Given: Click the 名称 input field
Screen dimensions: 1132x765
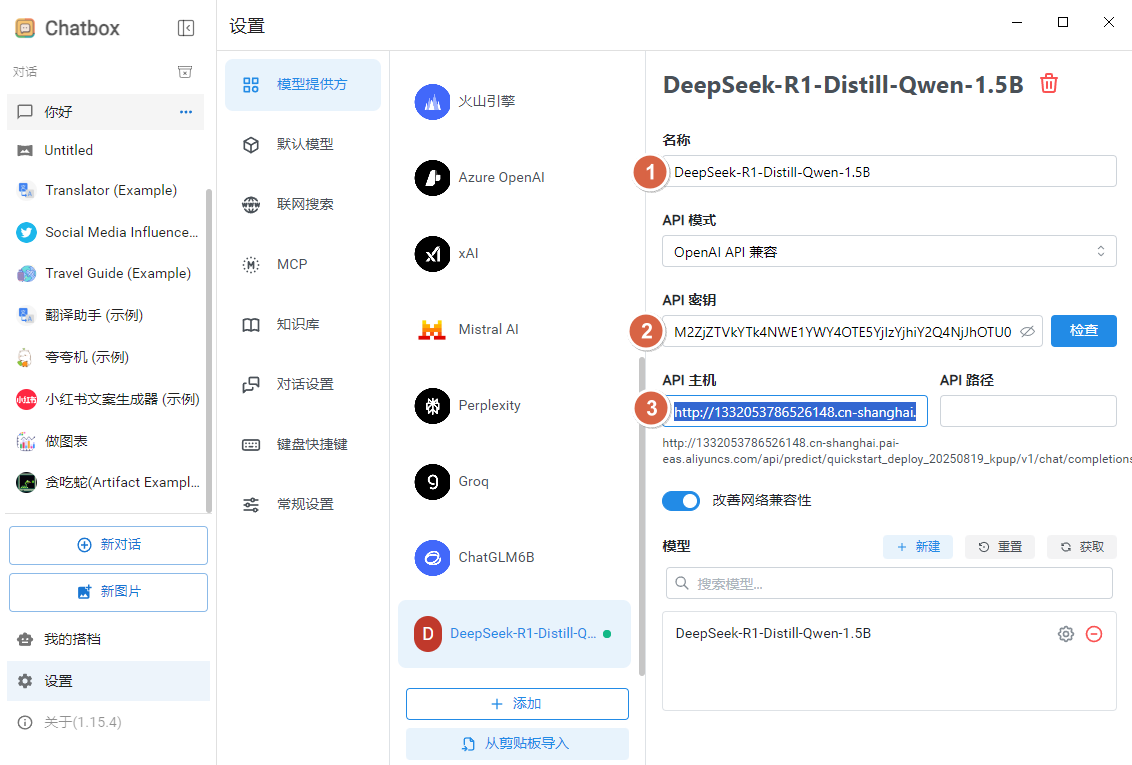Looking at the screenshot, I should tap(889, 172).
